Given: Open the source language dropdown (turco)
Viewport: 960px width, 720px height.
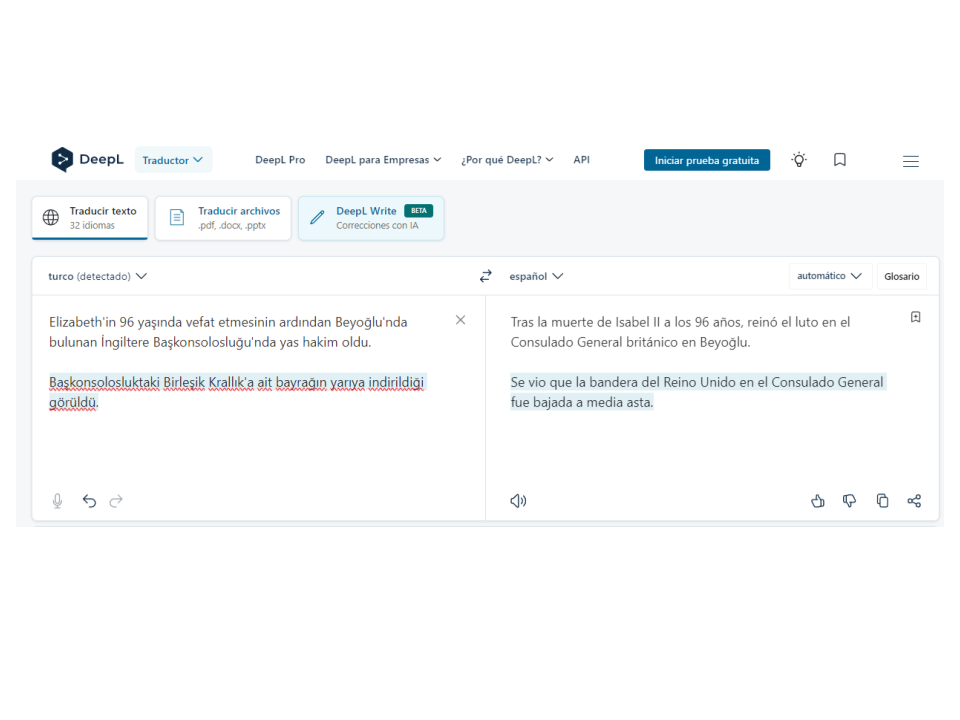Looking at the screenshot, I should click(98, 276).
